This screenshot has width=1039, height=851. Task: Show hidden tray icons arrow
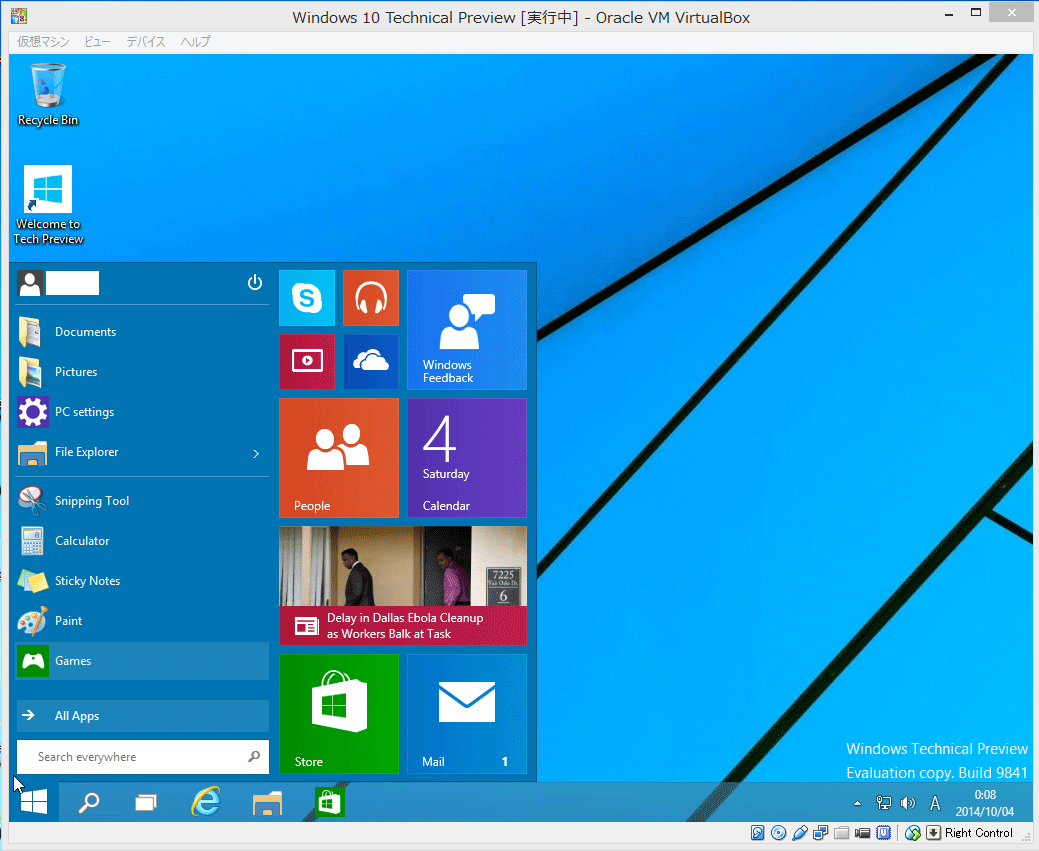(x=857, y=803)
